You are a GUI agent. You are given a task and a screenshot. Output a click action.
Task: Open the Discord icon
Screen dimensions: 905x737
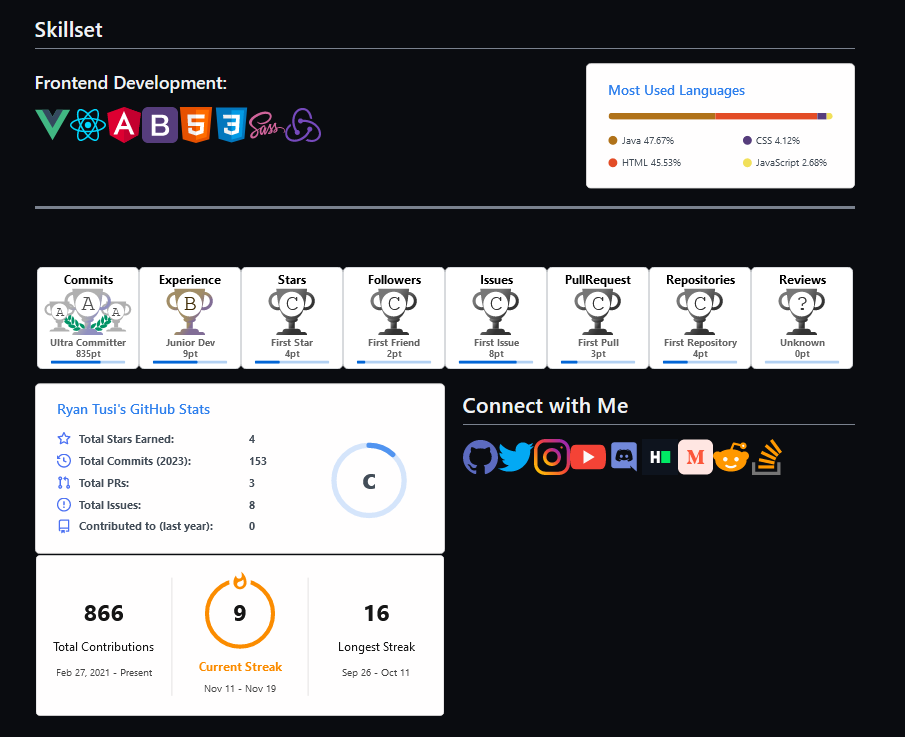click(624, 457)
